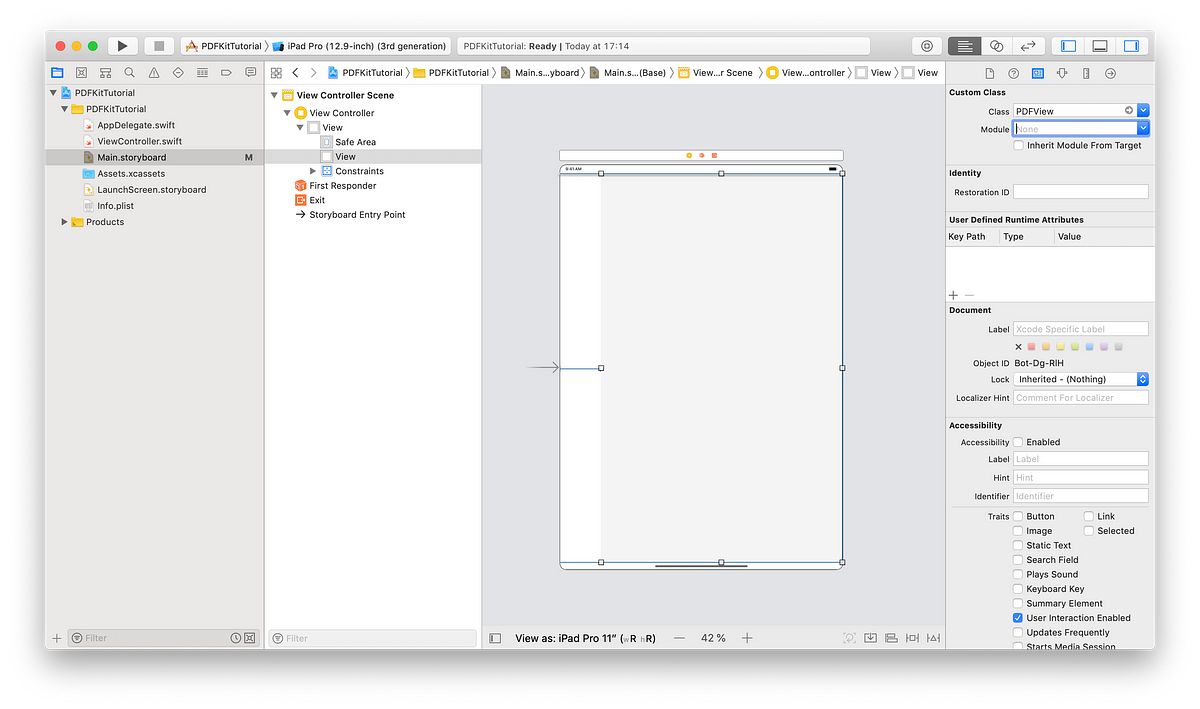Select Safe Area in the outline
The height and width of the screenshot is (709, 1200).
(356, 142)
